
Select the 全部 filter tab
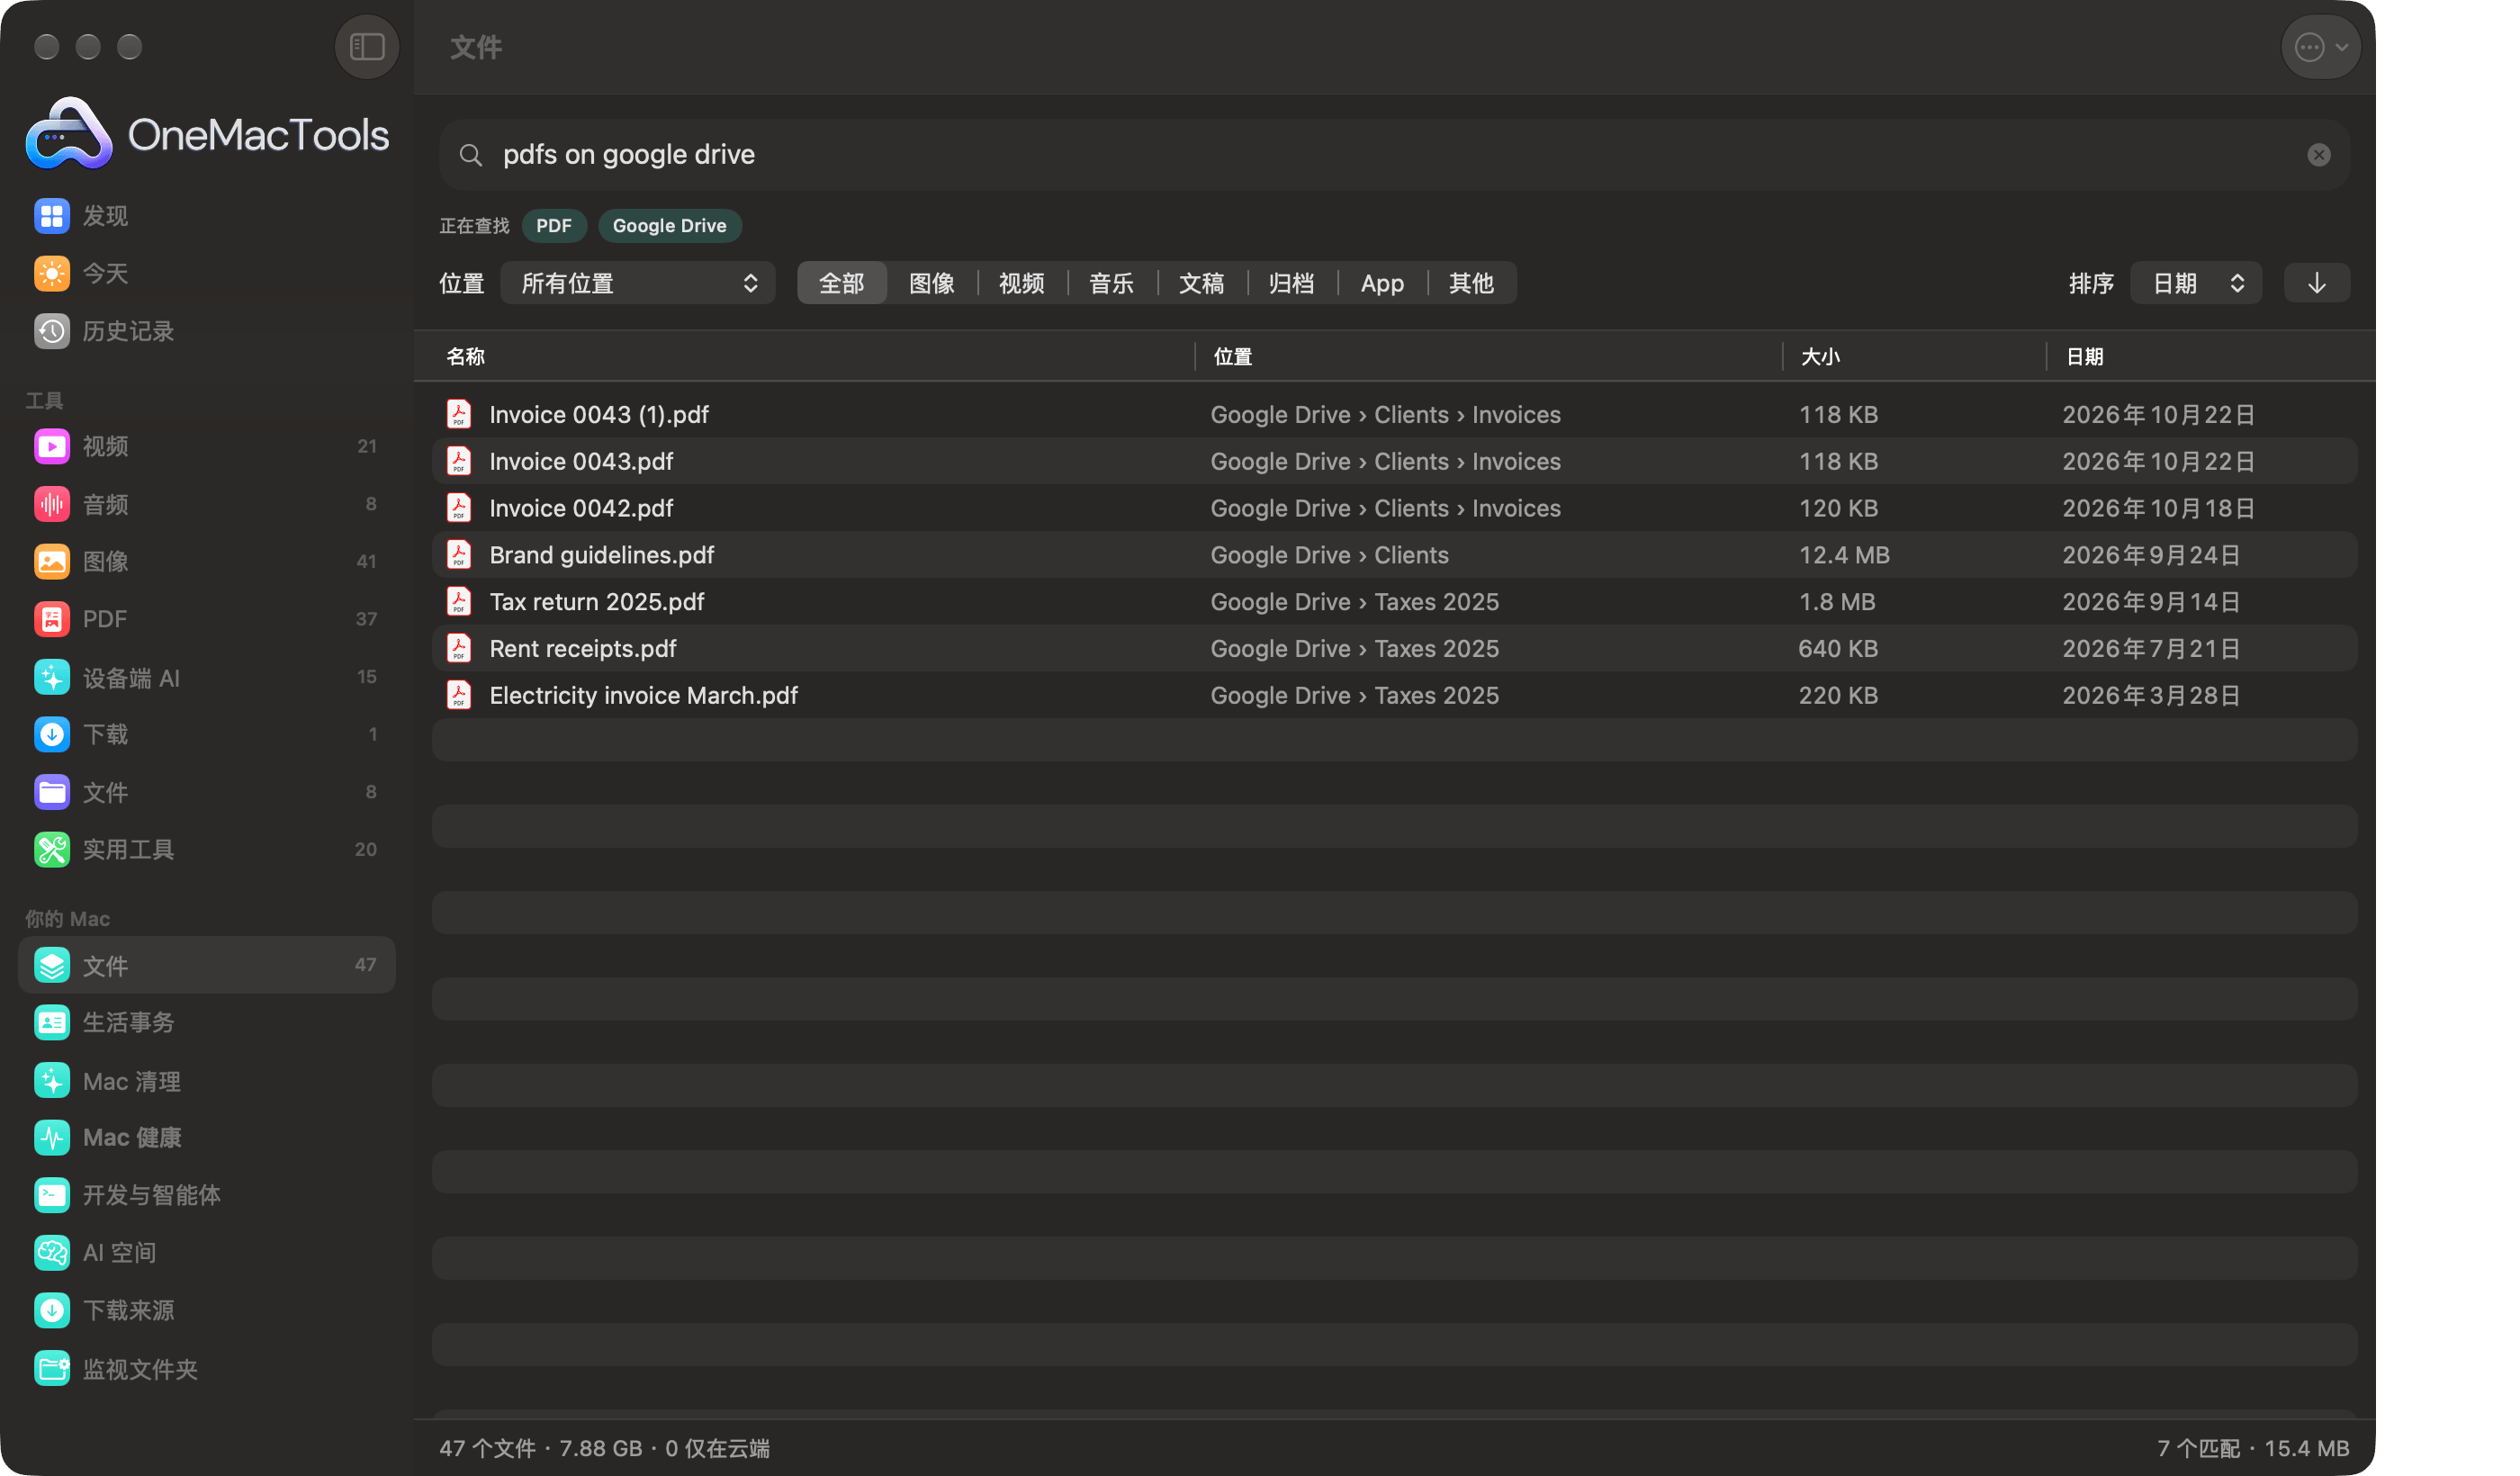[x=841, y=283]
